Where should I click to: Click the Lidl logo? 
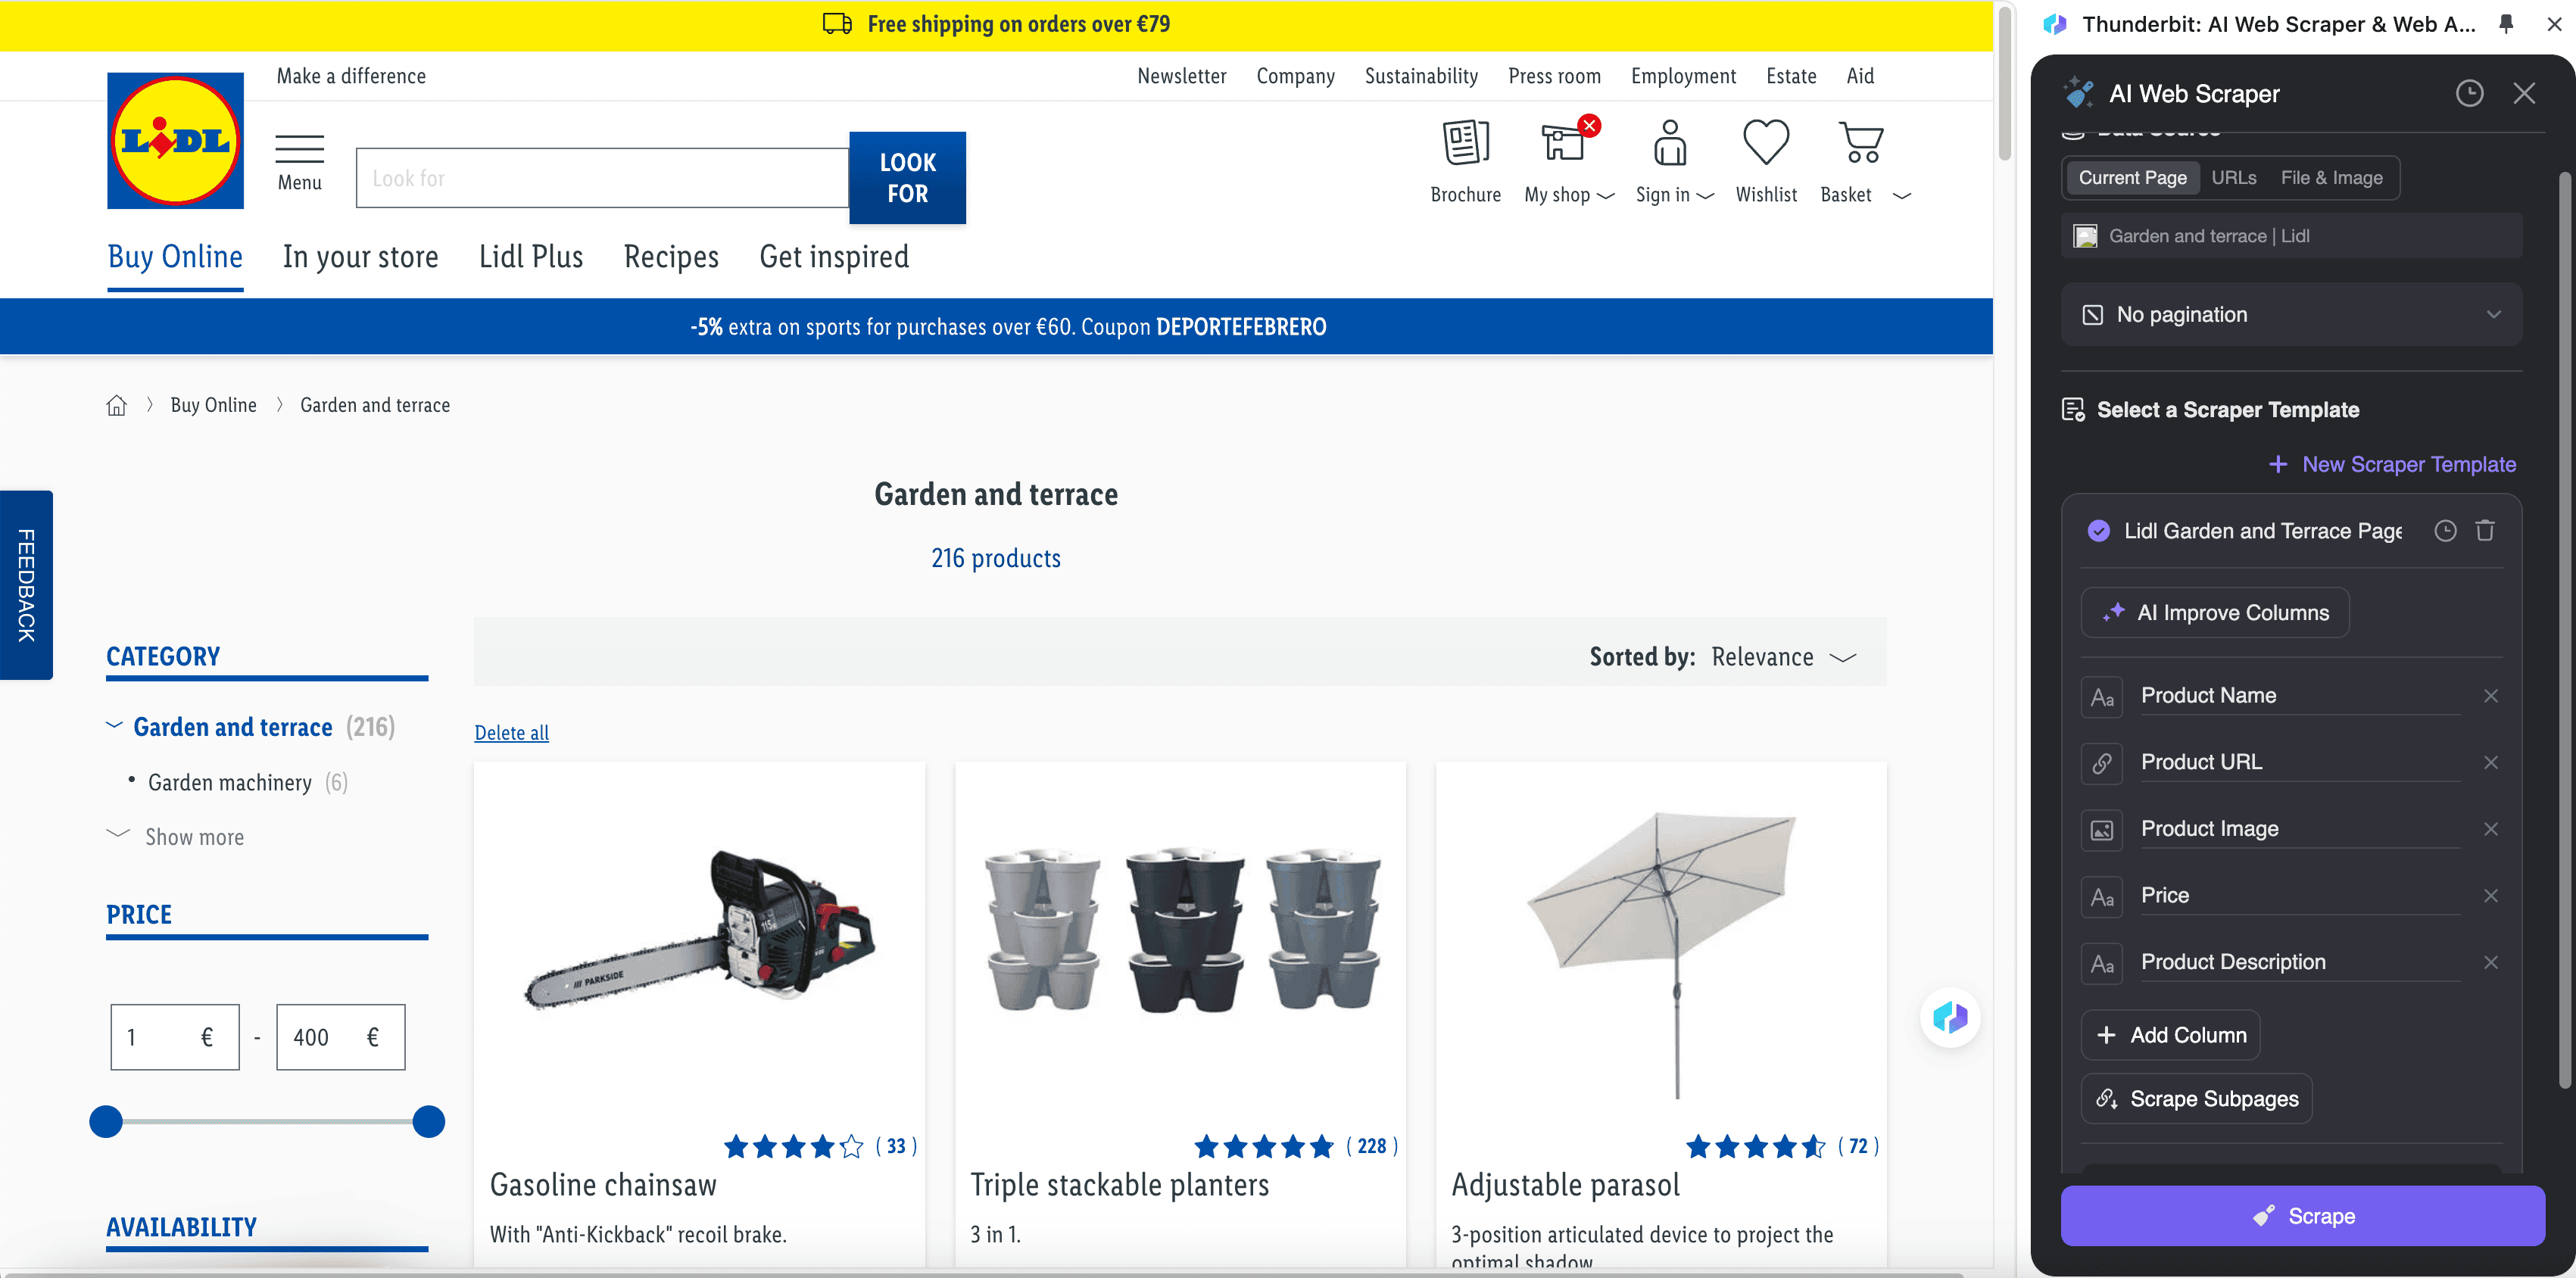point(176,141)
